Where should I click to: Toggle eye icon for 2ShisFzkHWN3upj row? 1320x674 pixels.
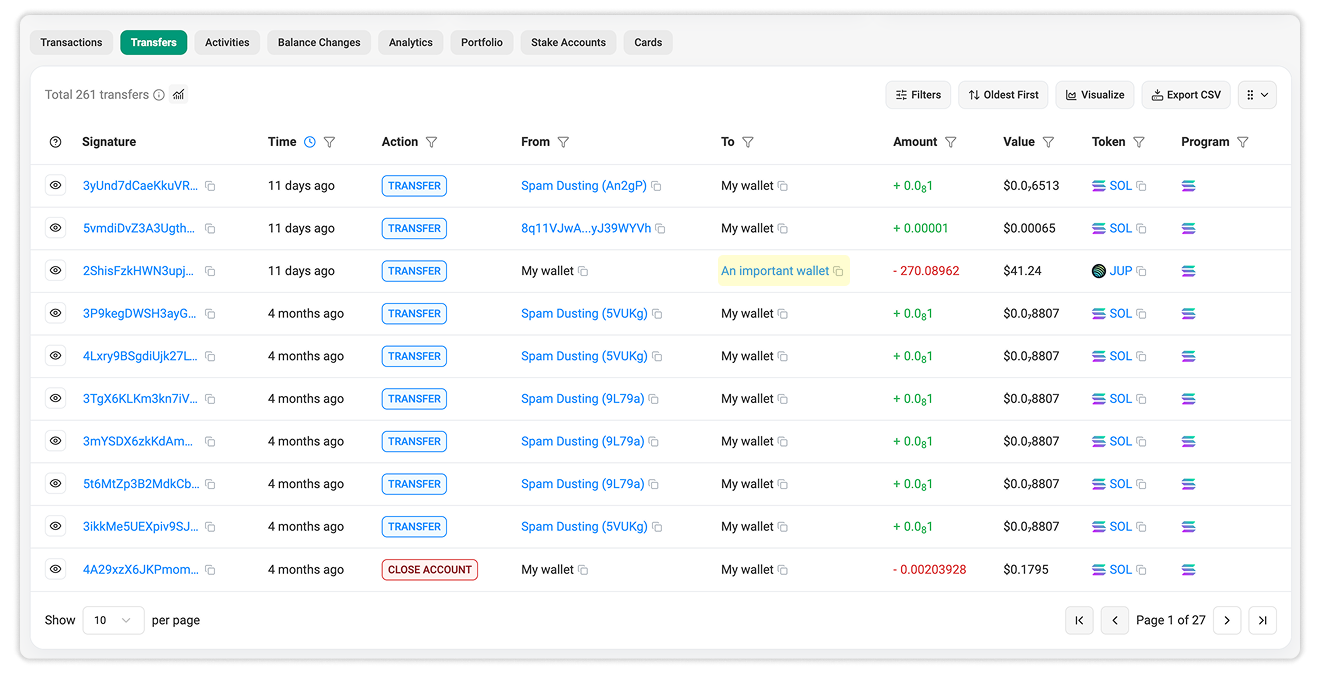(56, 270)
